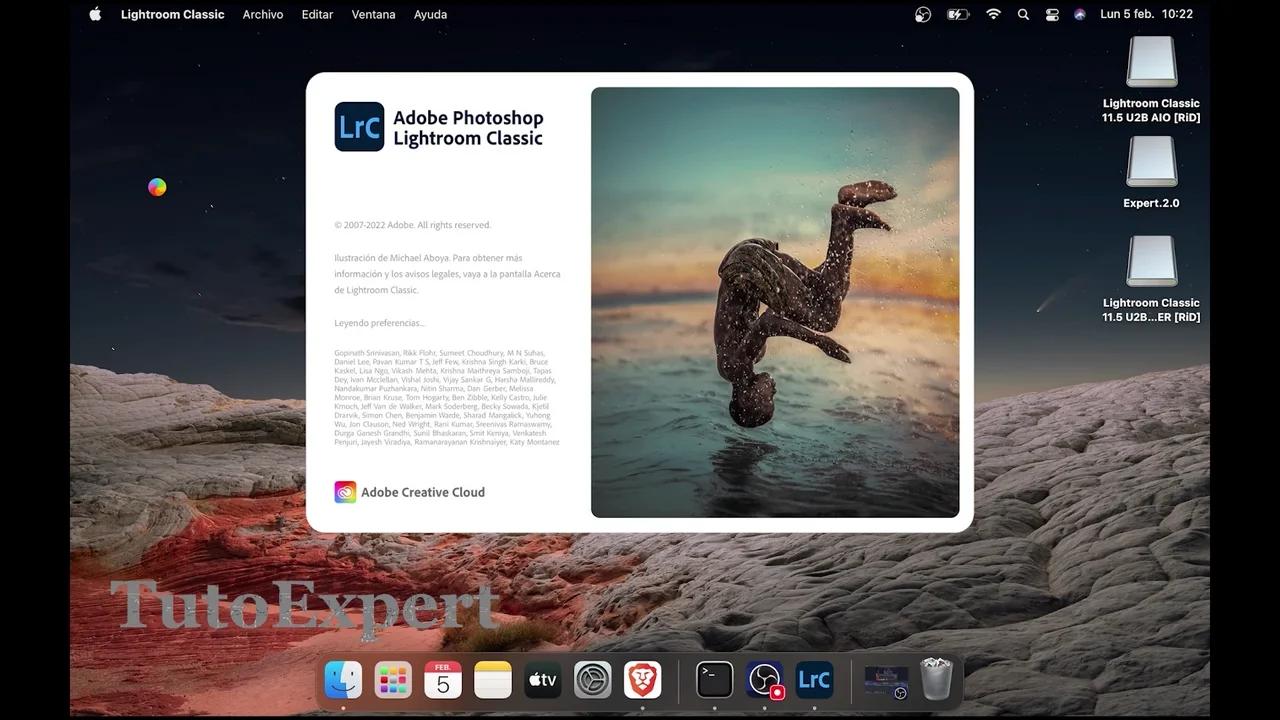Screen dimensions: 1280x720
Task: Open Control Center from the menu bar
Action: tap(1052, 14)
